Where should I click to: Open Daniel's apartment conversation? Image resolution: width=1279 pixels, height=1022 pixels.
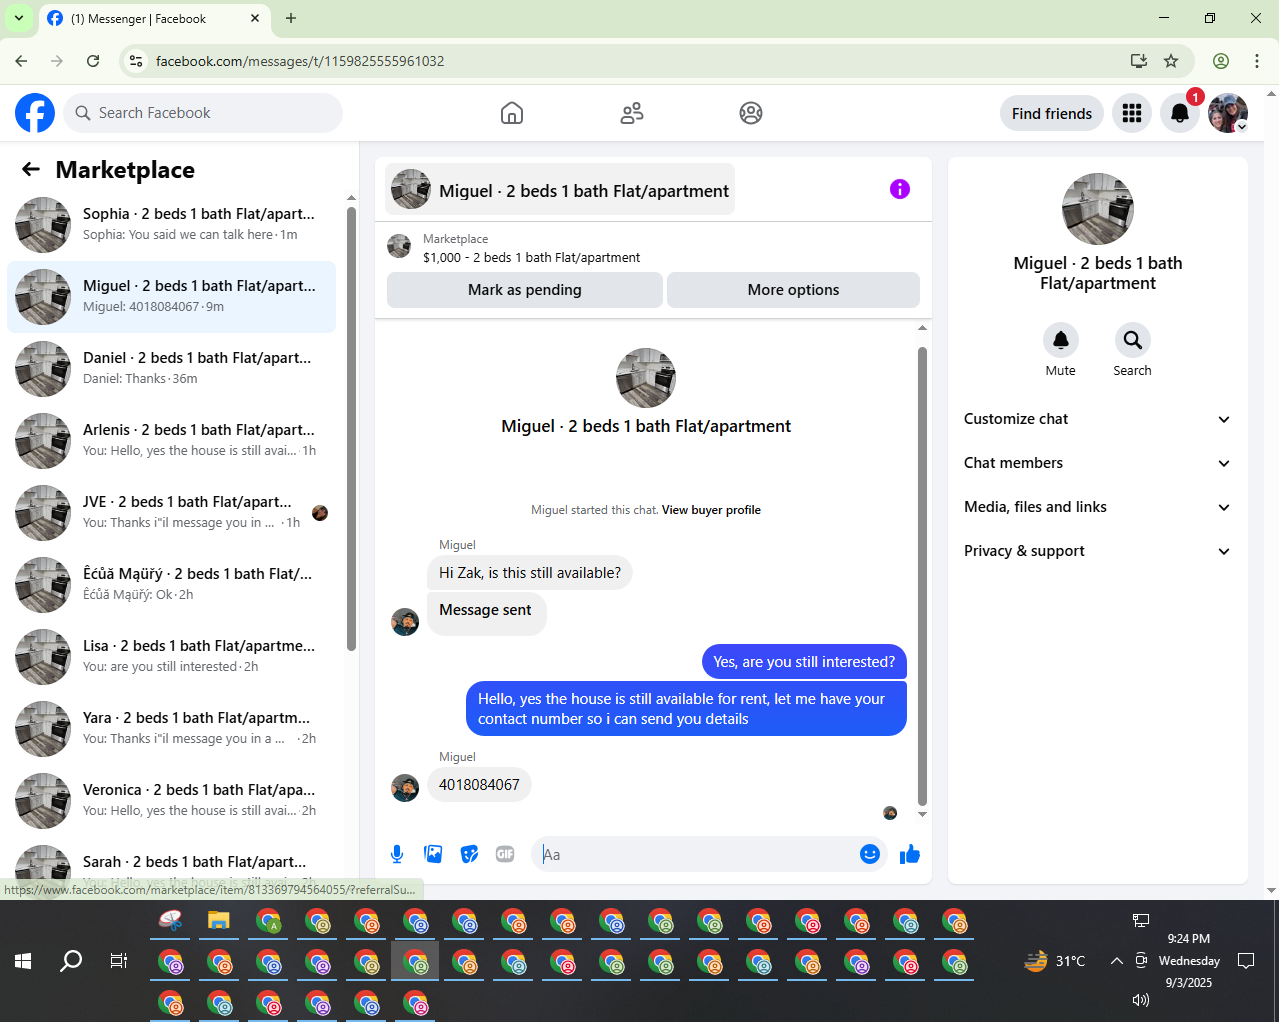pos(171,369)
